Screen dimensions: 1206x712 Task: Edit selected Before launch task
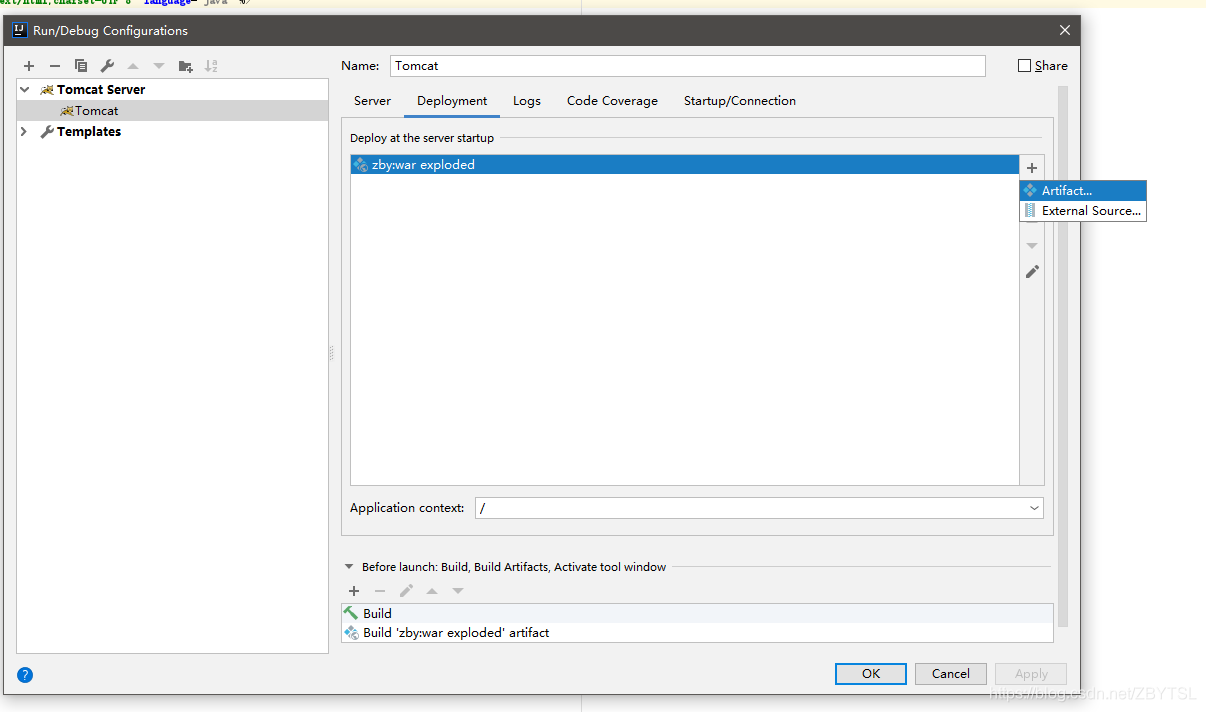406,591
